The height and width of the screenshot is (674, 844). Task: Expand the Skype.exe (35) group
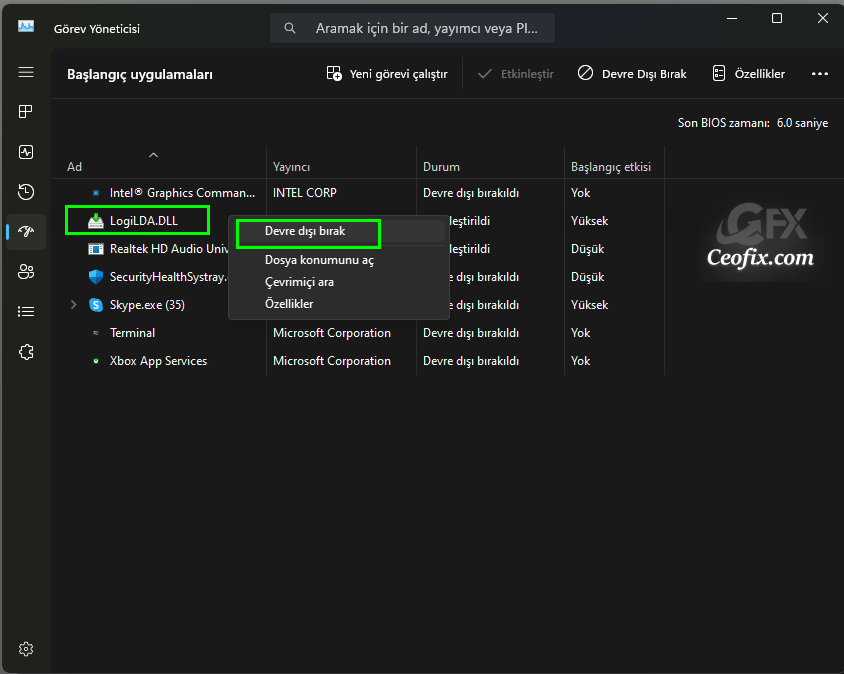[74, 305]
